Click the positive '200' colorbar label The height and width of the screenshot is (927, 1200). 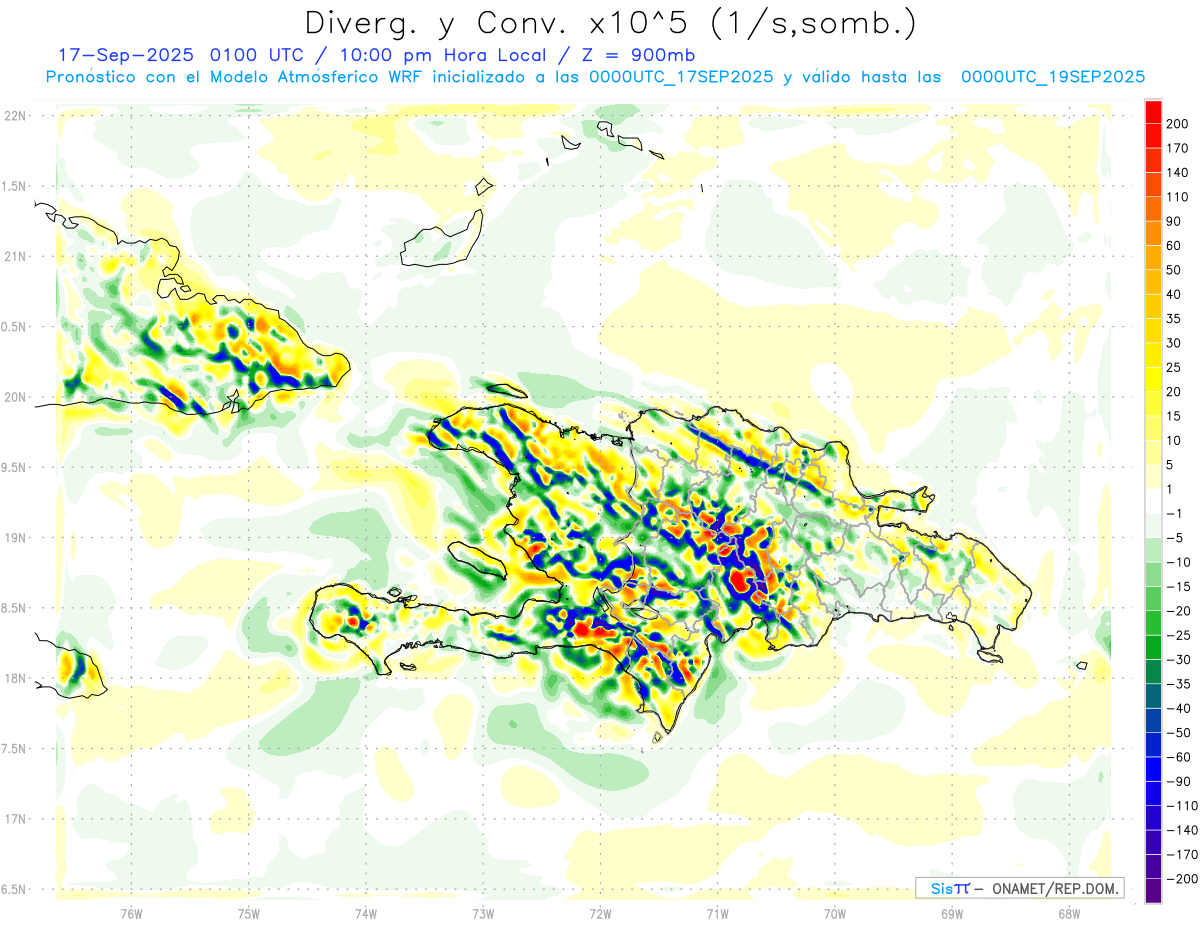(x=1177, y=123)
